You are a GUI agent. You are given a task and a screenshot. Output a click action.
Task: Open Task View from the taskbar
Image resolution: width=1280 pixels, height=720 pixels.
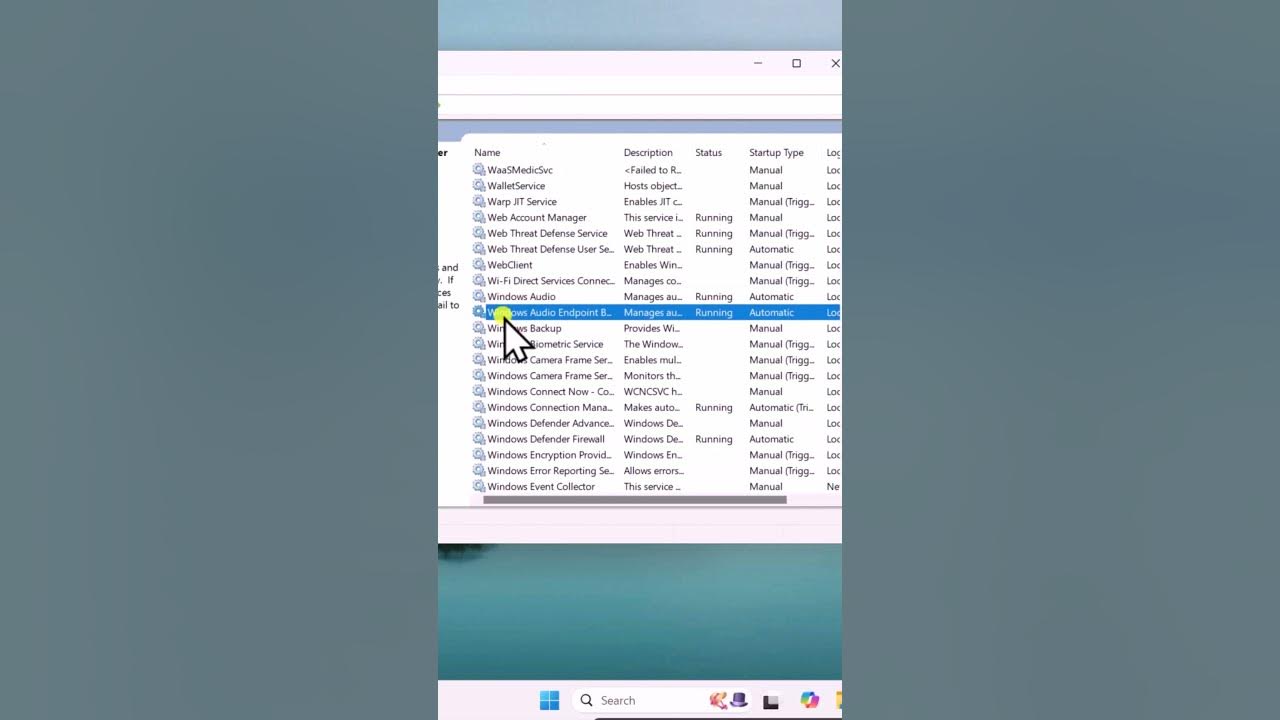pyautogui.click(x=771, y=702)
